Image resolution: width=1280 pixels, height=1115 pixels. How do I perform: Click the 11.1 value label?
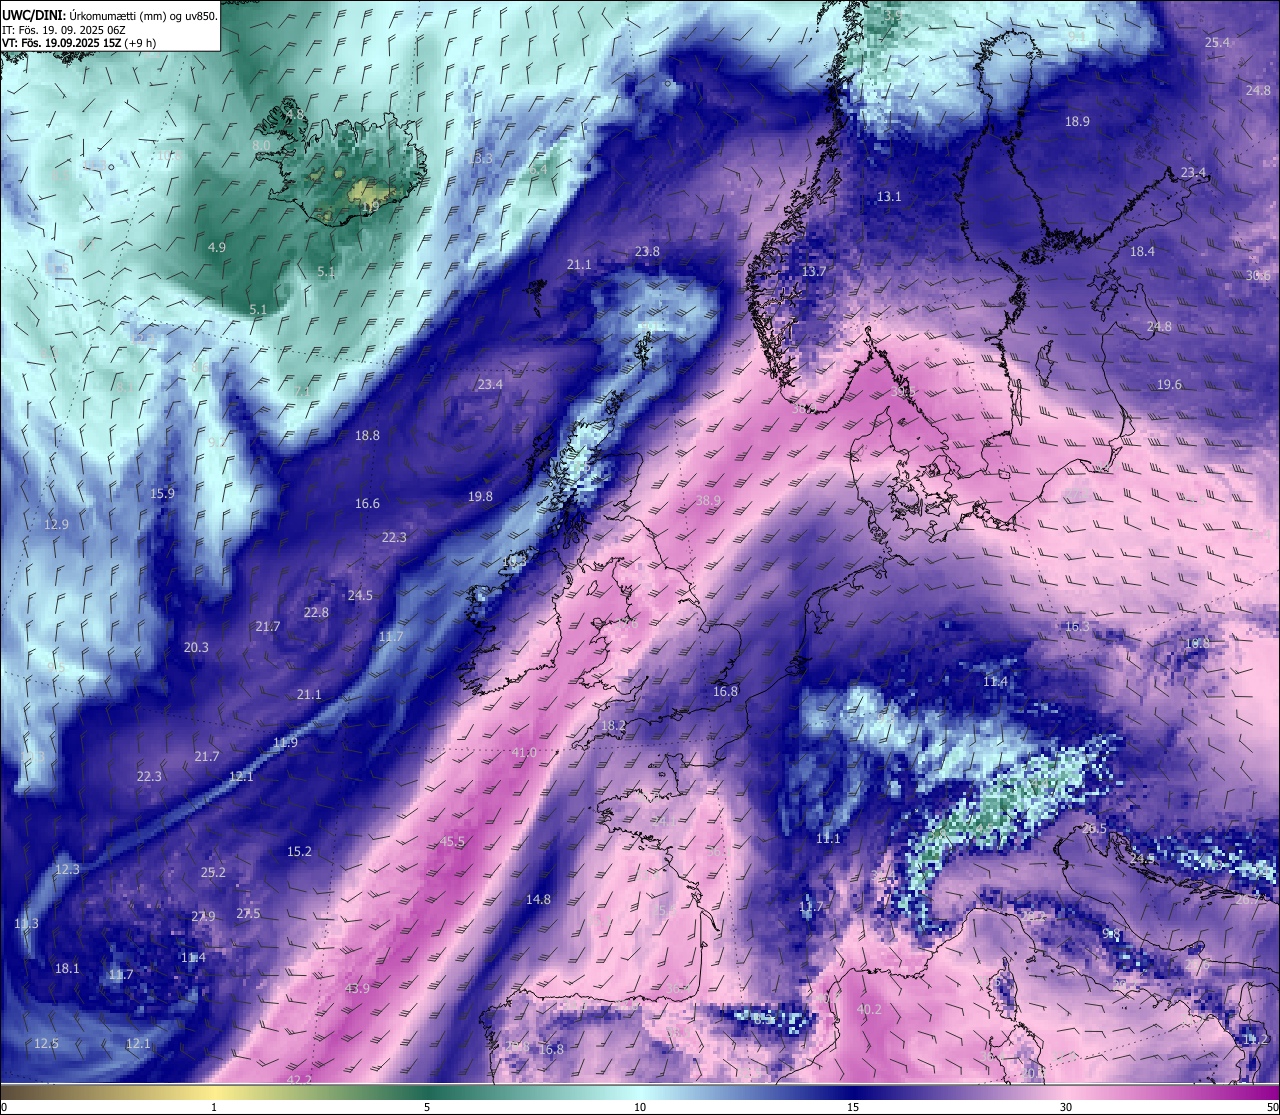pyautogui.click(x=828, y=838)
